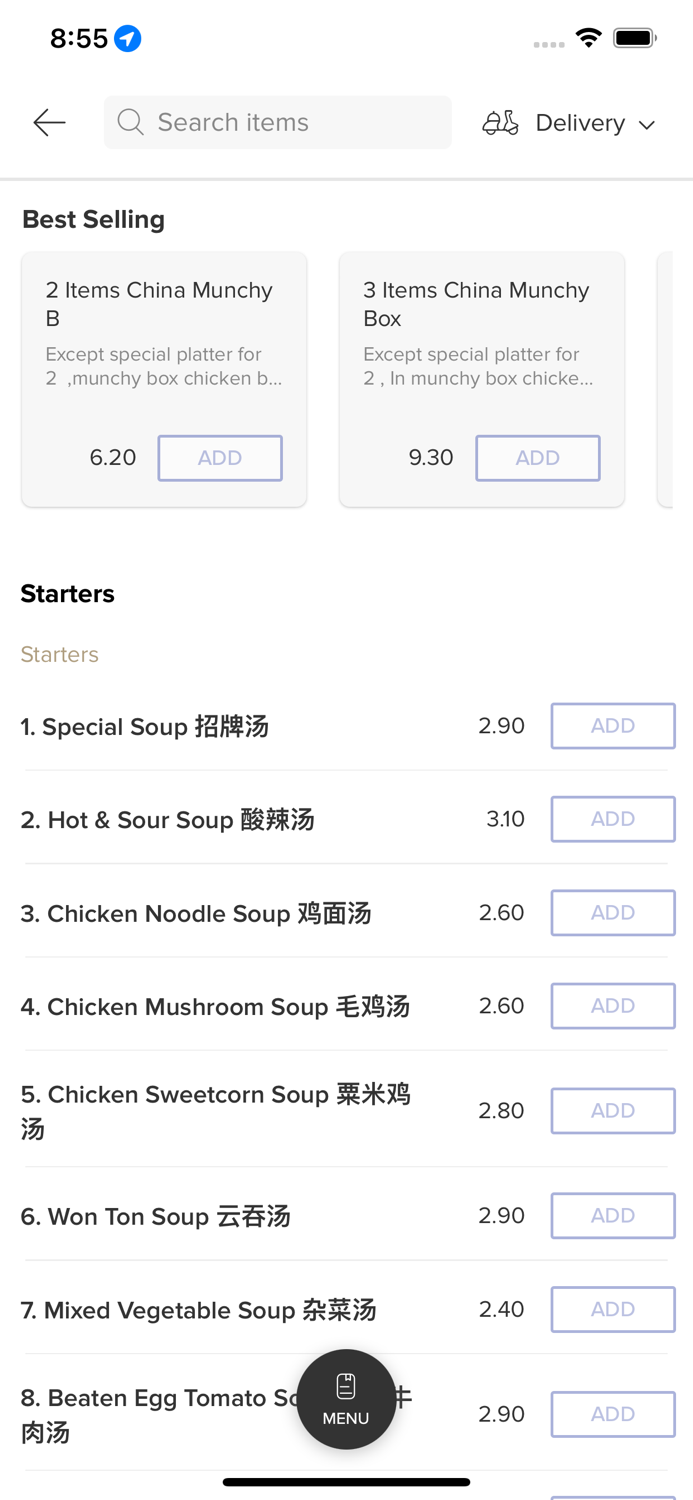Select the magnifying glass search icon

[x=130, y=122]
